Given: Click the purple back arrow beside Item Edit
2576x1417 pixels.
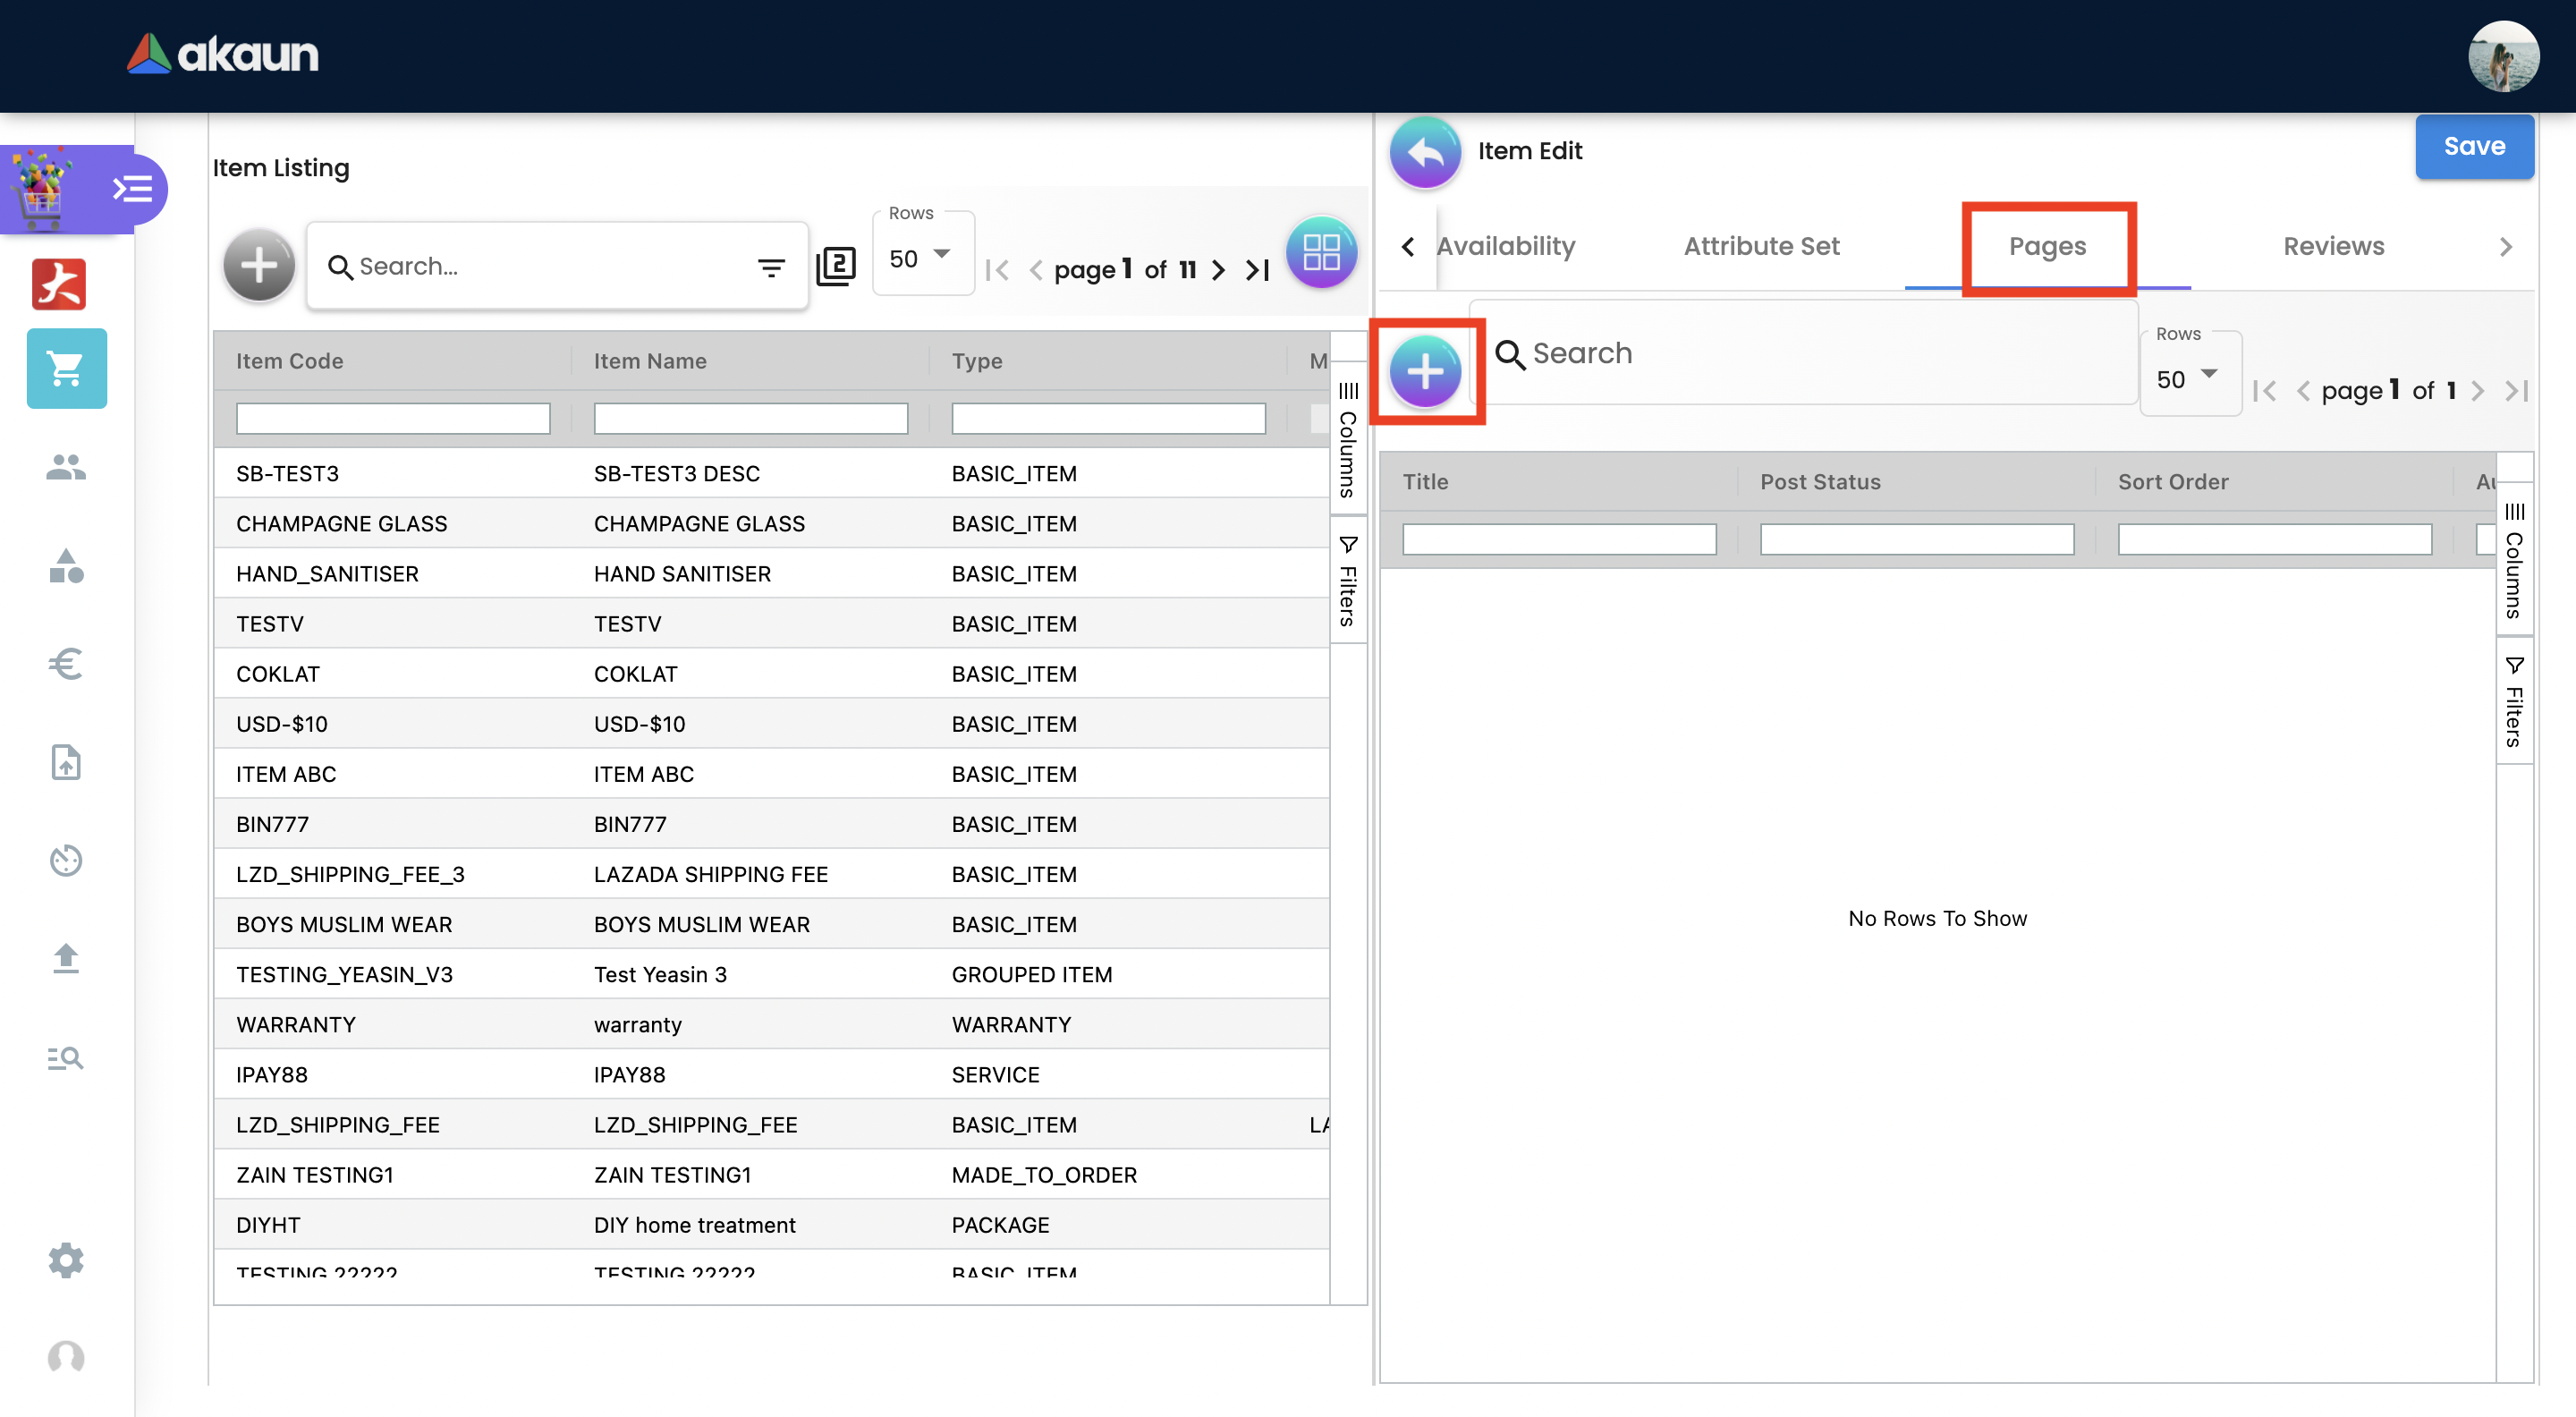Looking at the screenshot, I should [x=1425, y=152].
